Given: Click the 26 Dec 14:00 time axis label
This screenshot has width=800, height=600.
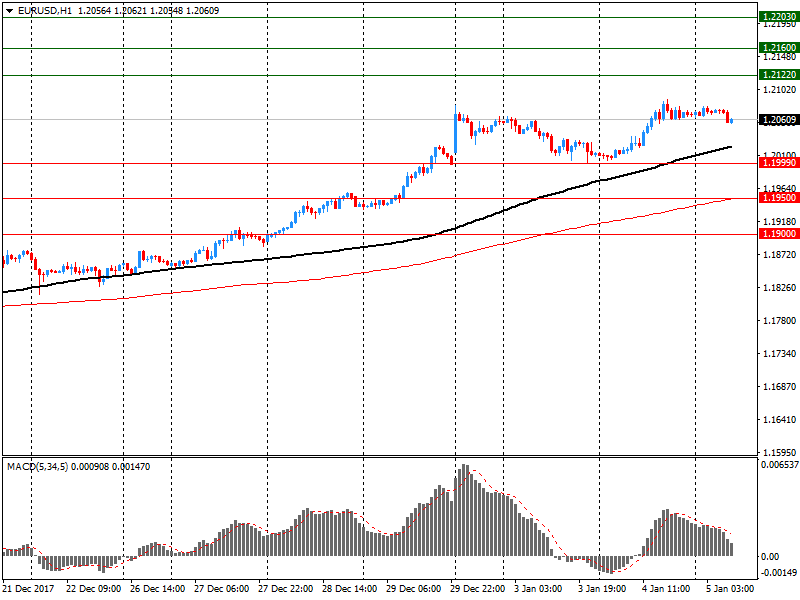Looking at the screenshot, I should (158, 589).
